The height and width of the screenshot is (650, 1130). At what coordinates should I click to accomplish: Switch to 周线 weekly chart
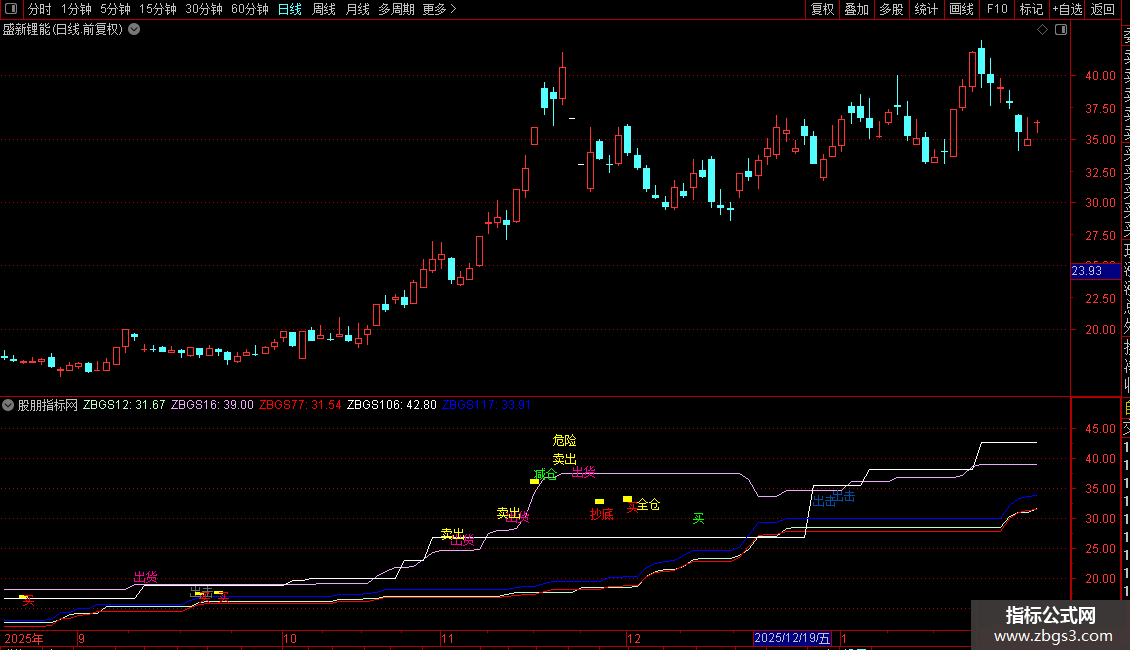(x=324, y=9)
